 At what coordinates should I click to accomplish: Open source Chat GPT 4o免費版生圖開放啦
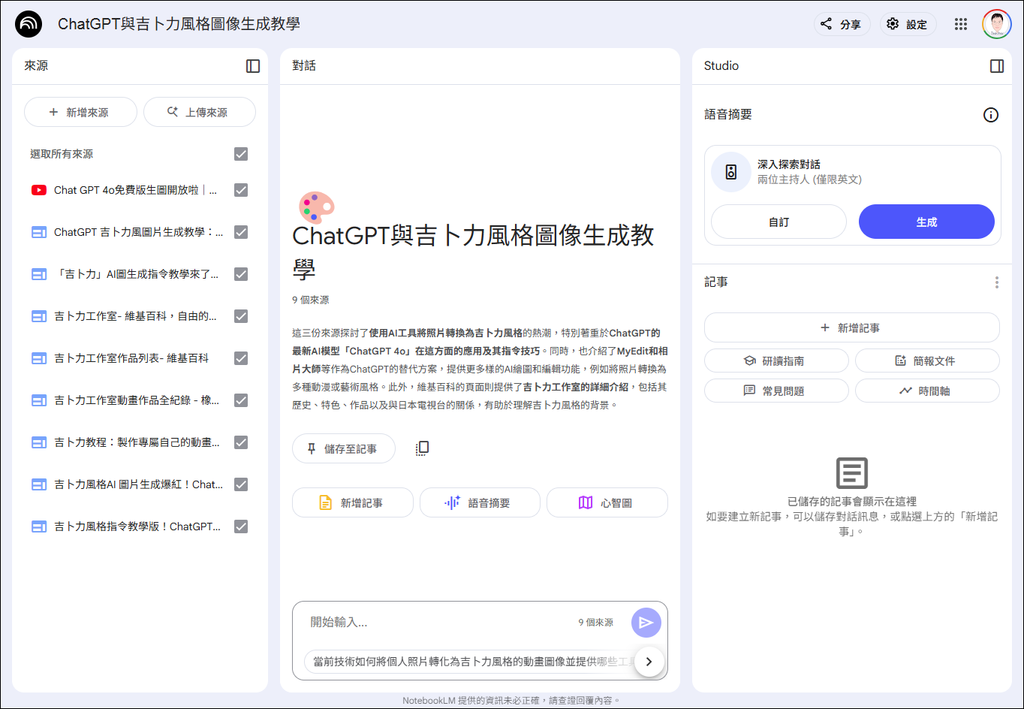pyautogui.click(x=135, y=190)
